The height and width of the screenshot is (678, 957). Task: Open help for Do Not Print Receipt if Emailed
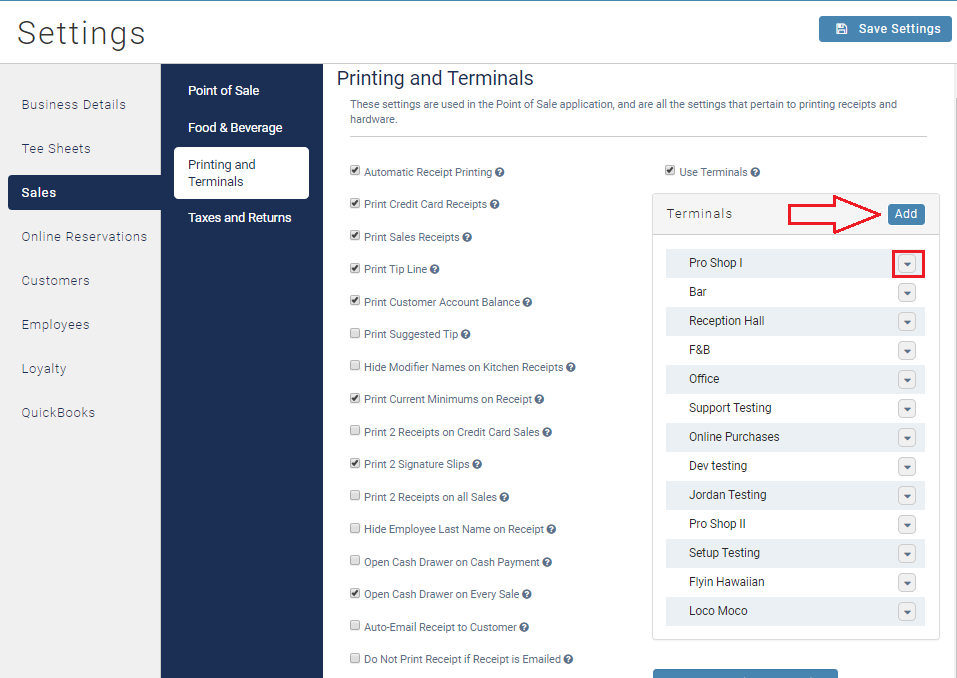pyautogui.click(x=568, y=659)
